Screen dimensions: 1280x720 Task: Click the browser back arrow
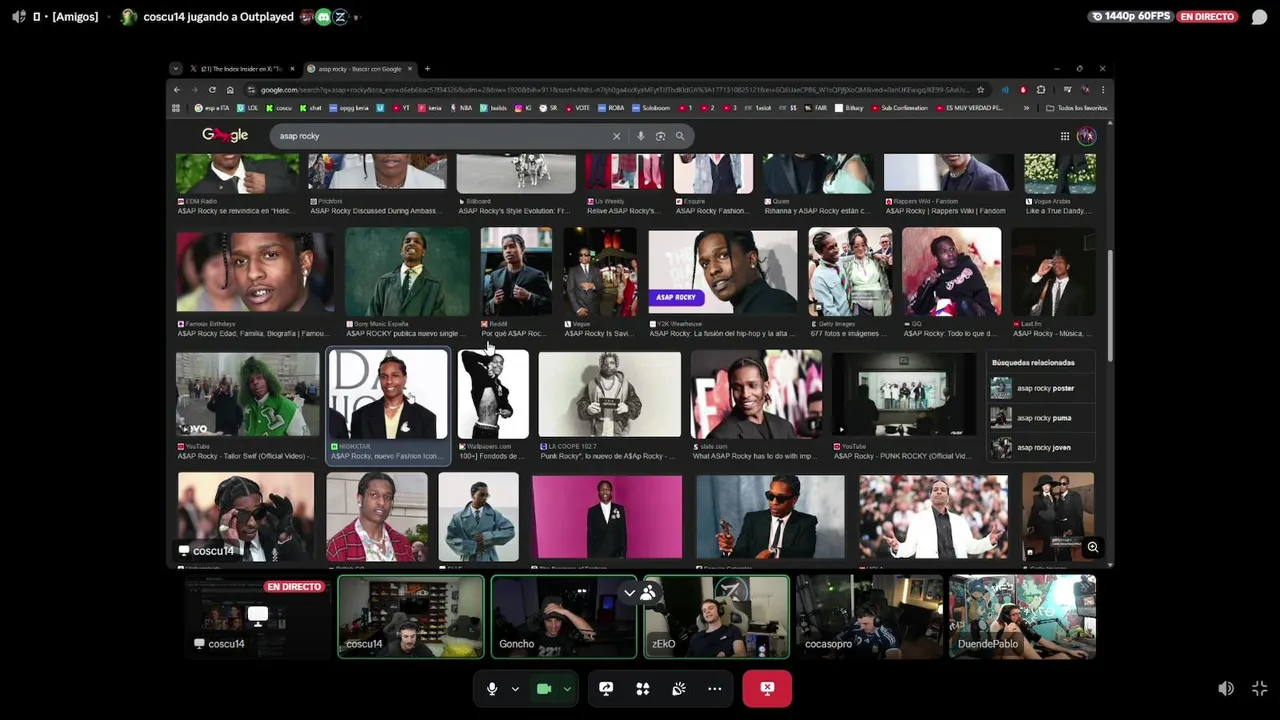pos(177,90)
